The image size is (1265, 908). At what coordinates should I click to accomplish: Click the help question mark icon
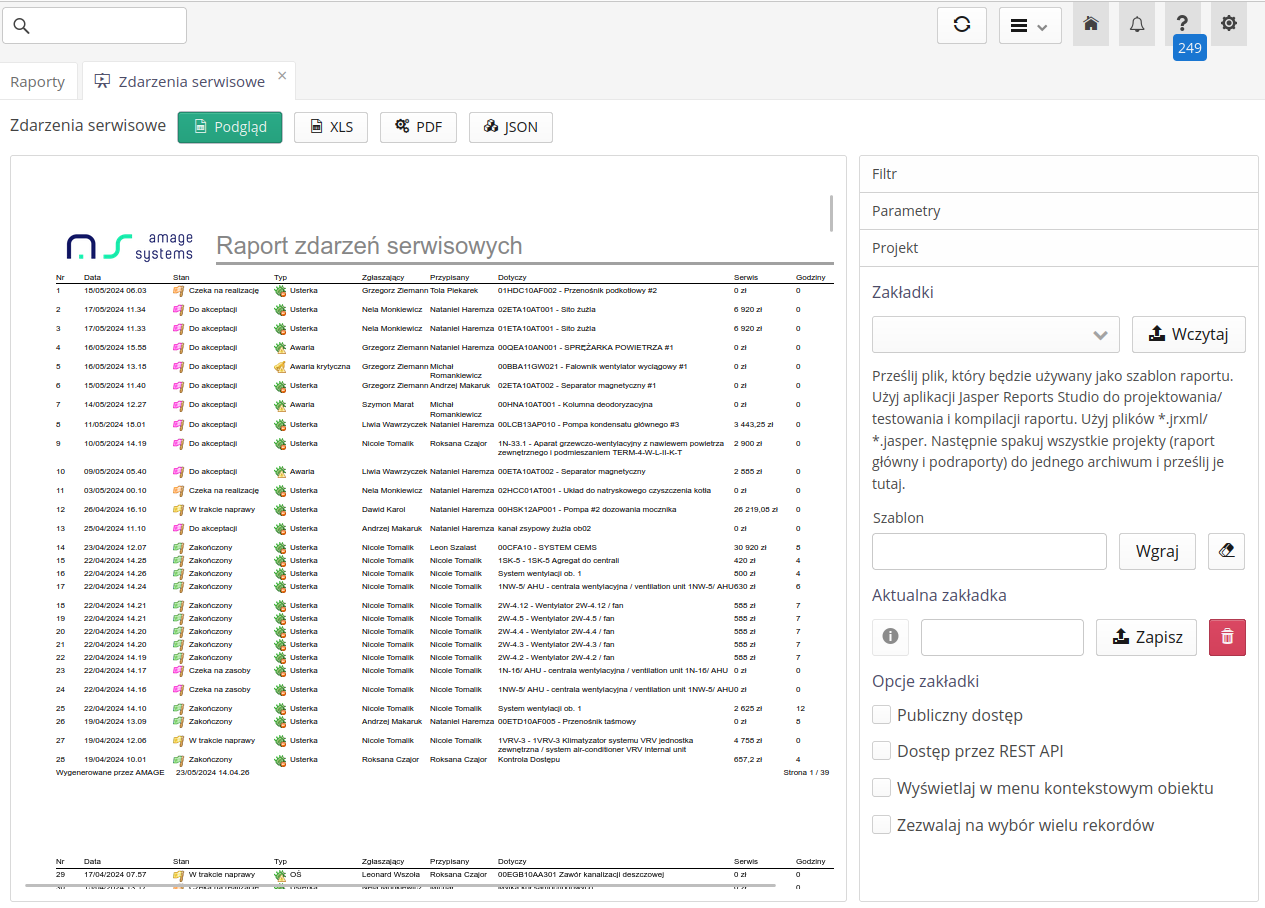[1183, 25]
